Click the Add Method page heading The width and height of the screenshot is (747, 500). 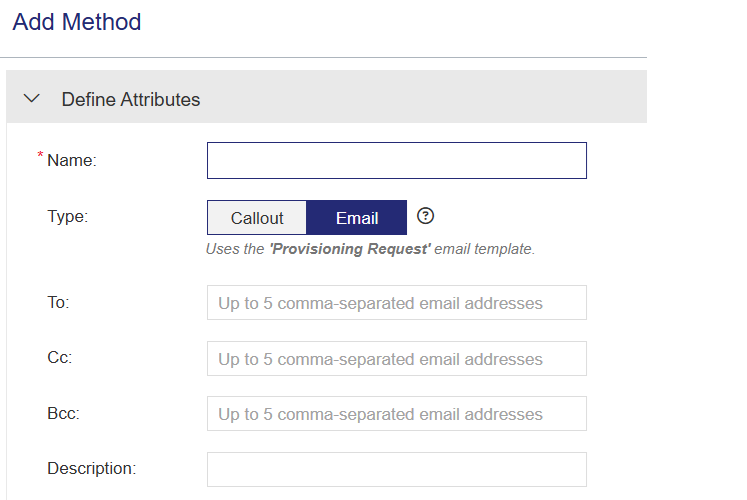point(77,22)
